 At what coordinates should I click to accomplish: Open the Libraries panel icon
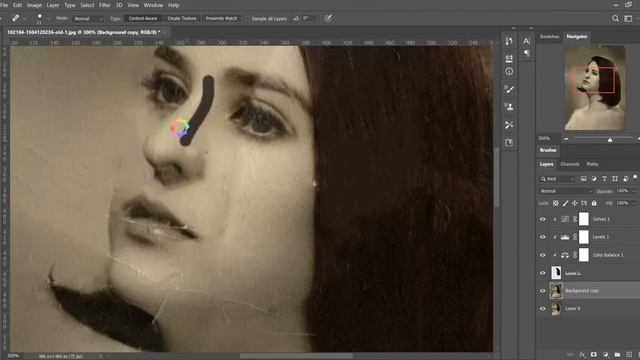(509, 142)
